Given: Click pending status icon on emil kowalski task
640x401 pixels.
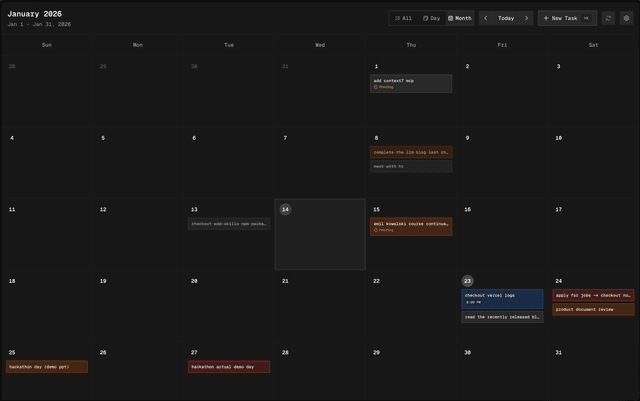Looking at the screenshot, I should (x=375, y=230).
